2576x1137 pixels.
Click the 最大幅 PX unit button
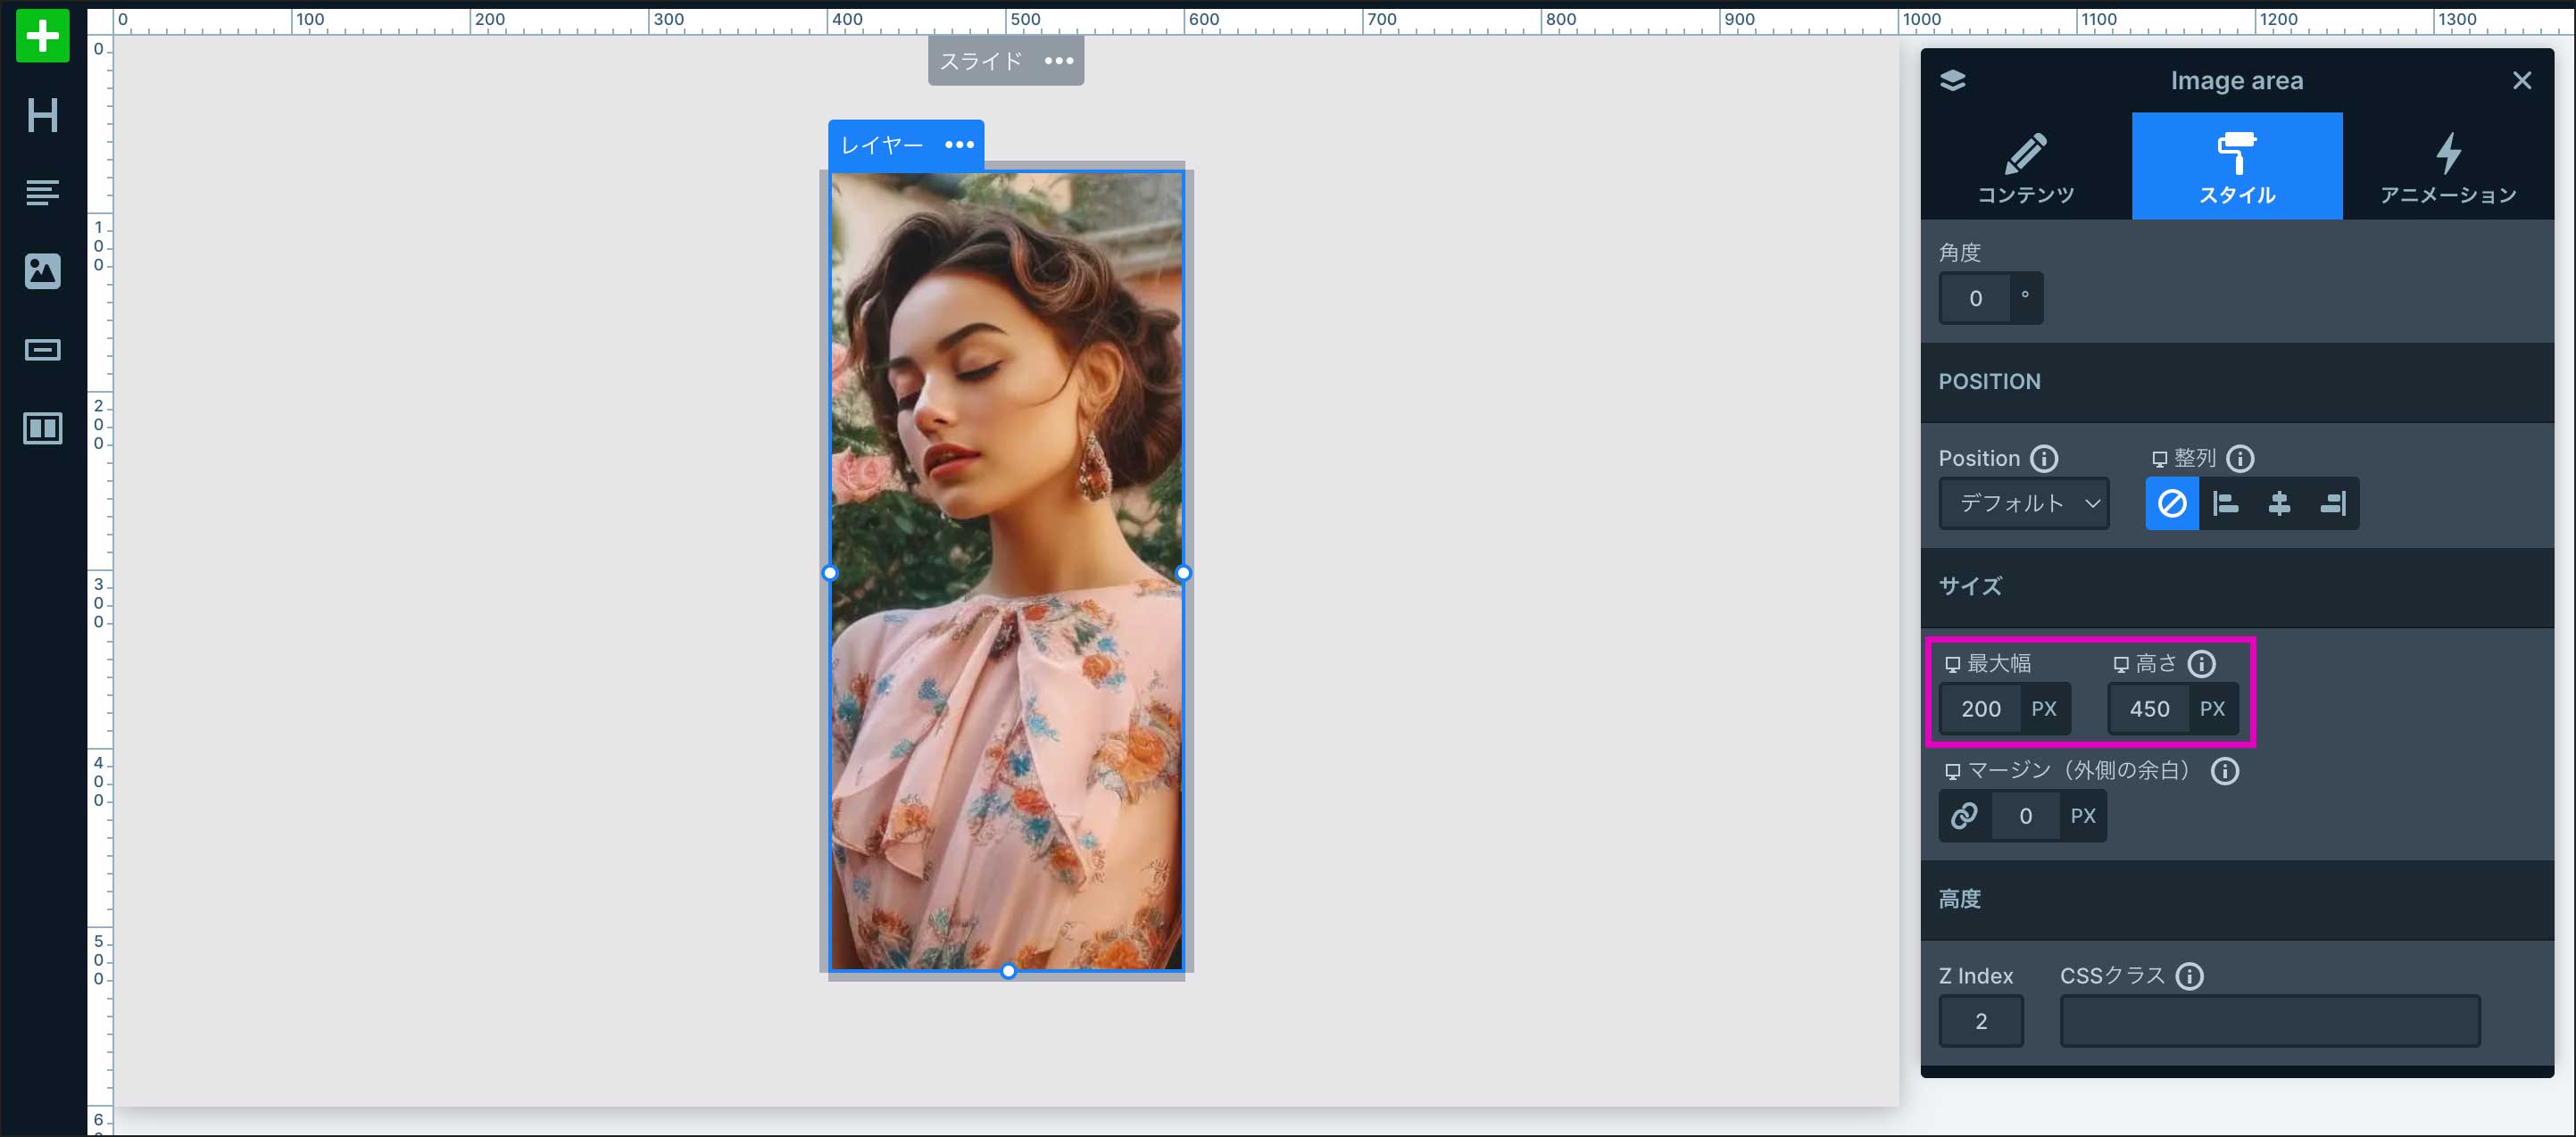(x=2044, y=709)
